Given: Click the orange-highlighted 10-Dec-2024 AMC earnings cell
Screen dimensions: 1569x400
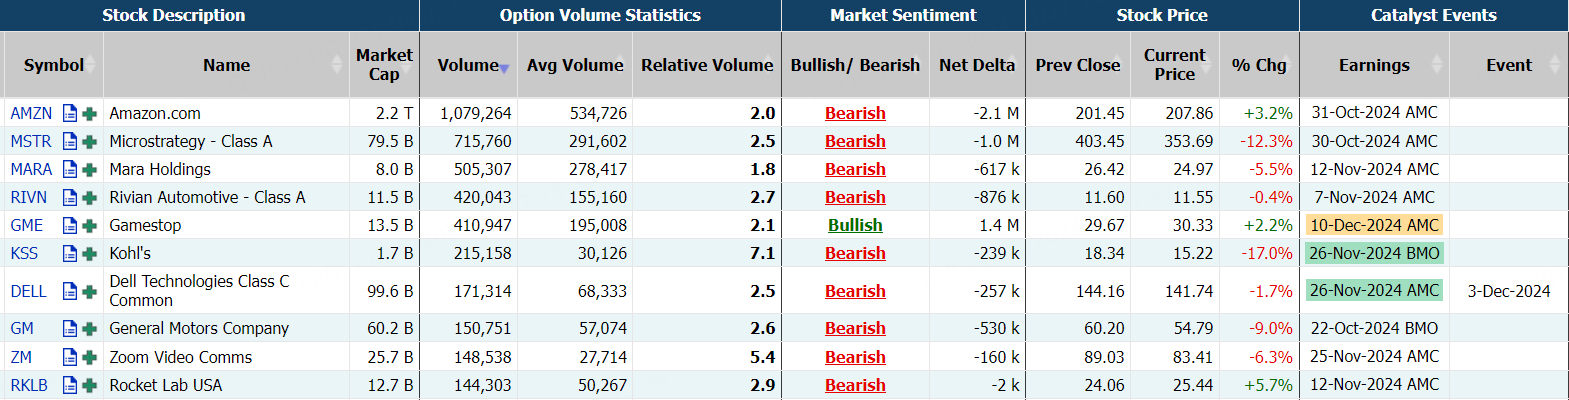Looking at the screenshot, I should click(1374, 226).
